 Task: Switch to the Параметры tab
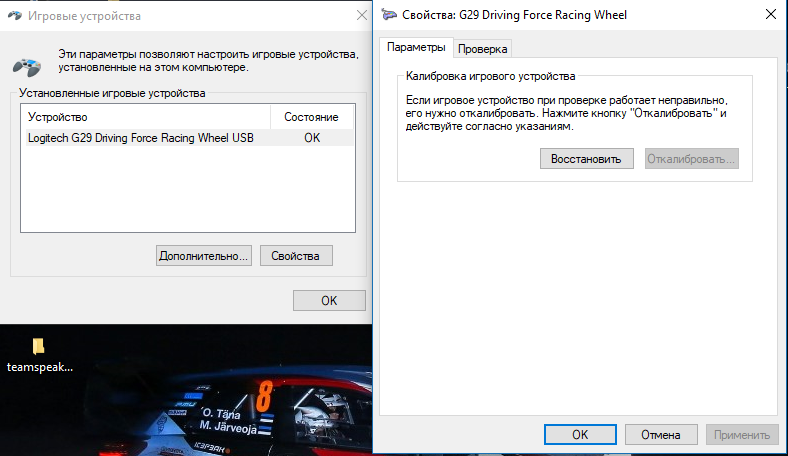[415, 48]
